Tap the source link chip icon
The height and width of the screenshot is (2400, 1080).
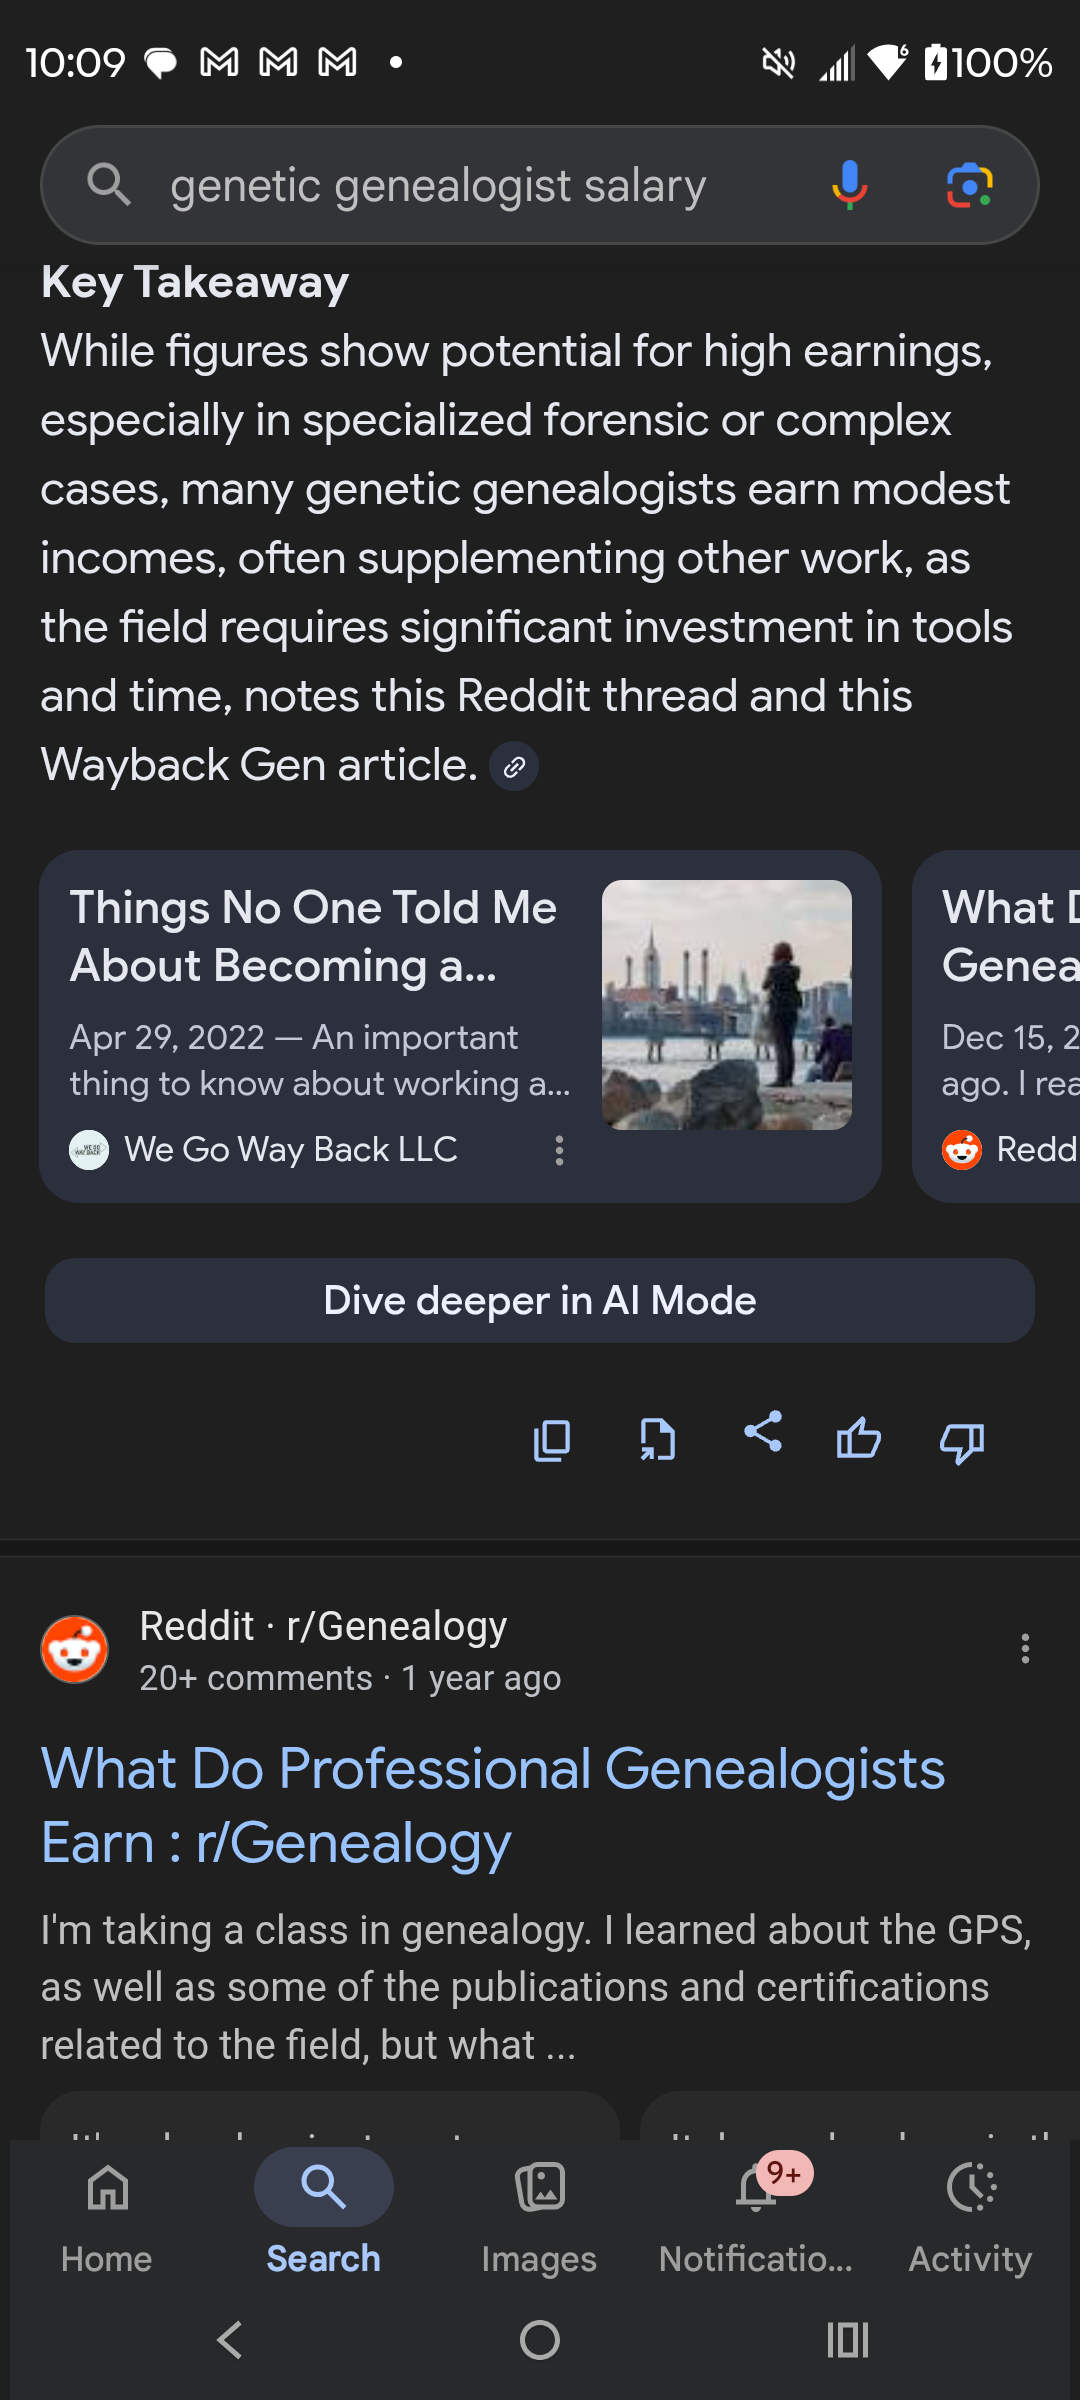click(514, 767)
